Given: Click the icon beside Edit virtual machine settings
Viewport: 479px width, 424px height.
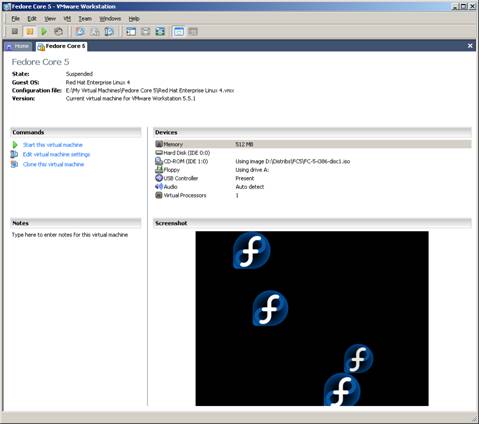Looking at the screenshot, I should (14, 154).
